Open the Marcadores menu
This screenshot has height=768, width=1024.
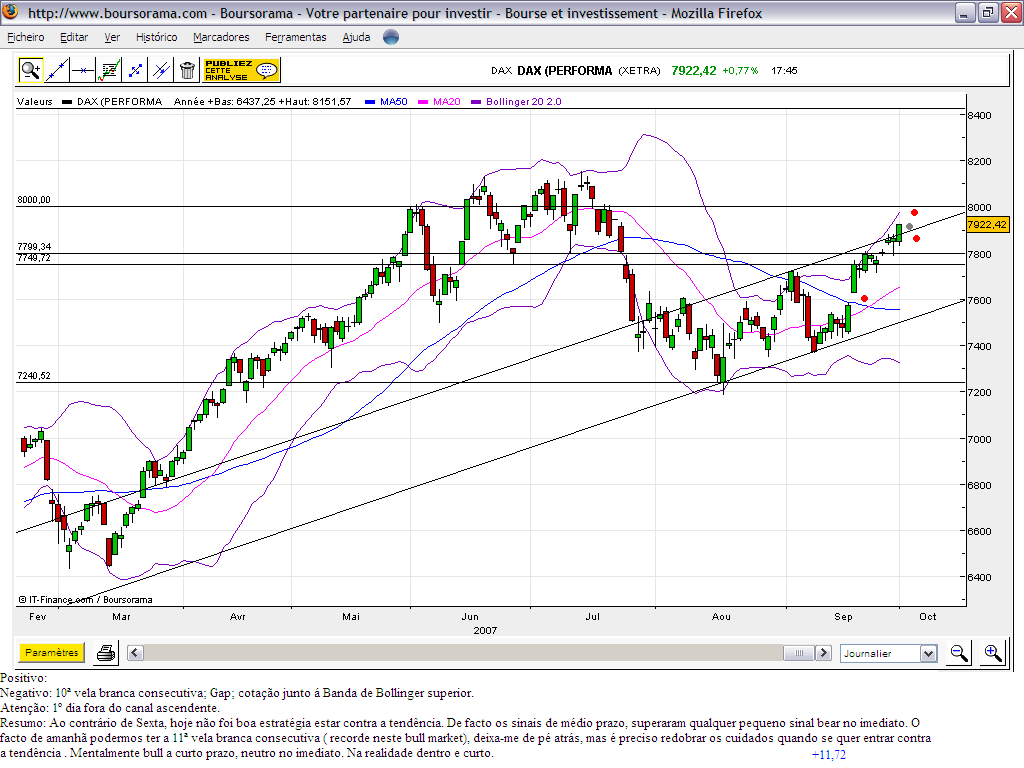[x=221, y=37]
